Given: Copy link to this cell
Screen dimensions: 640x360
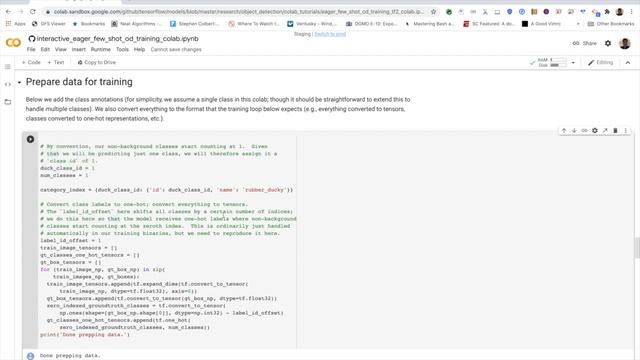Looking at the screenshot, I should pyautogui.click(x=584, y=131).
